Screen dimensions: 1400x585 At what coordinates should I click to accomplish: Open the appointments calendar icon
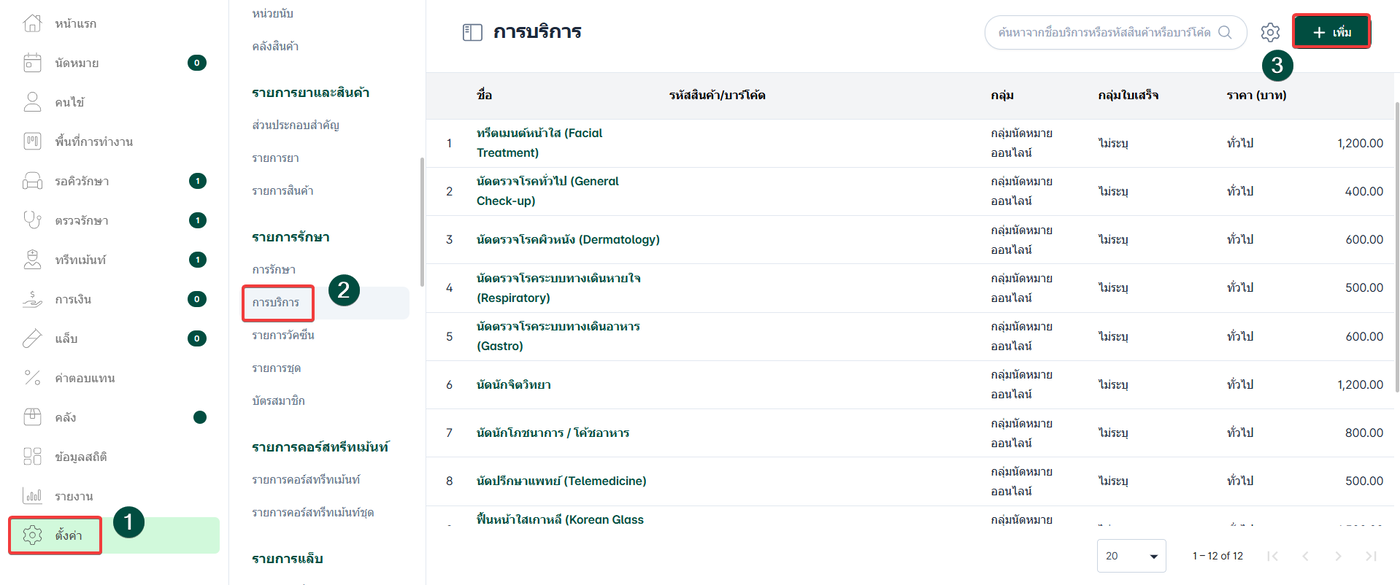tap(32, 63)
